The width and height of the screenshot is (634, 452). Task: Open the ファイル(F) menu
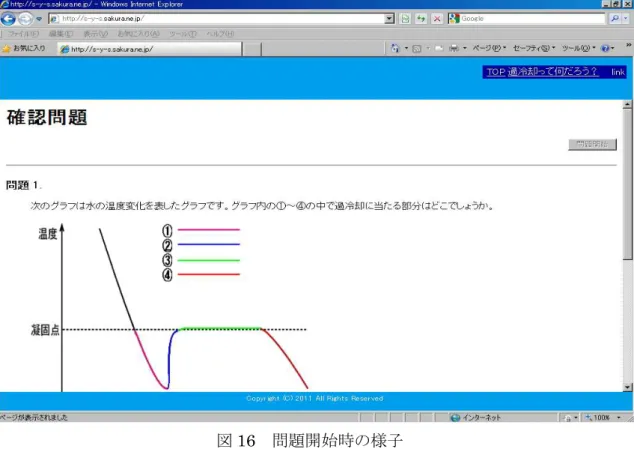[23, 34]
